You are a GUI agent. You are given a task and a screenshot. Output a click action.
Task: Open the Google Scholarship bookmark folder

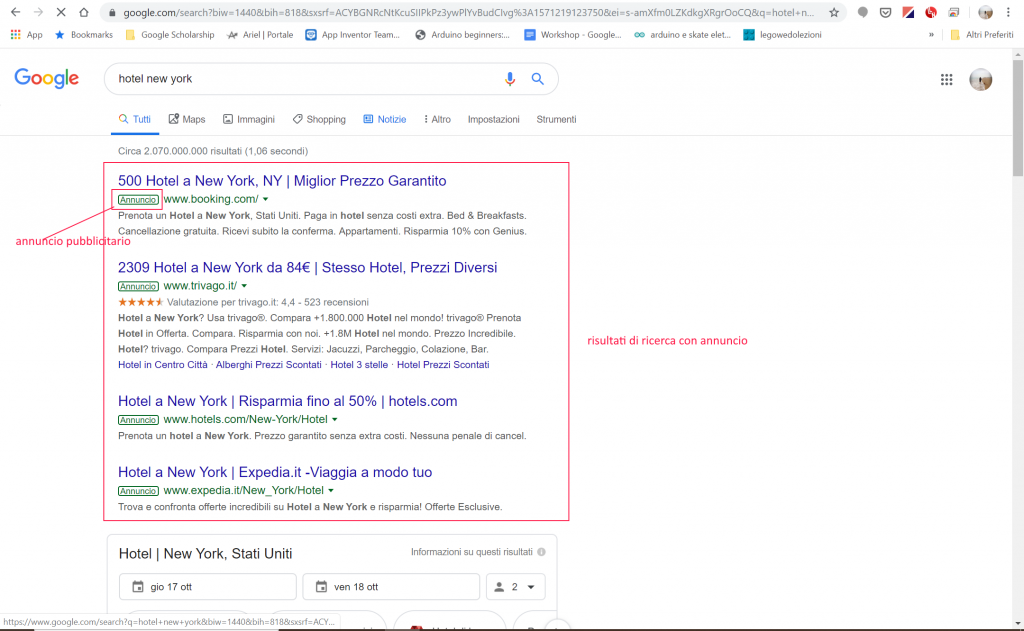[x=170, y=35]
